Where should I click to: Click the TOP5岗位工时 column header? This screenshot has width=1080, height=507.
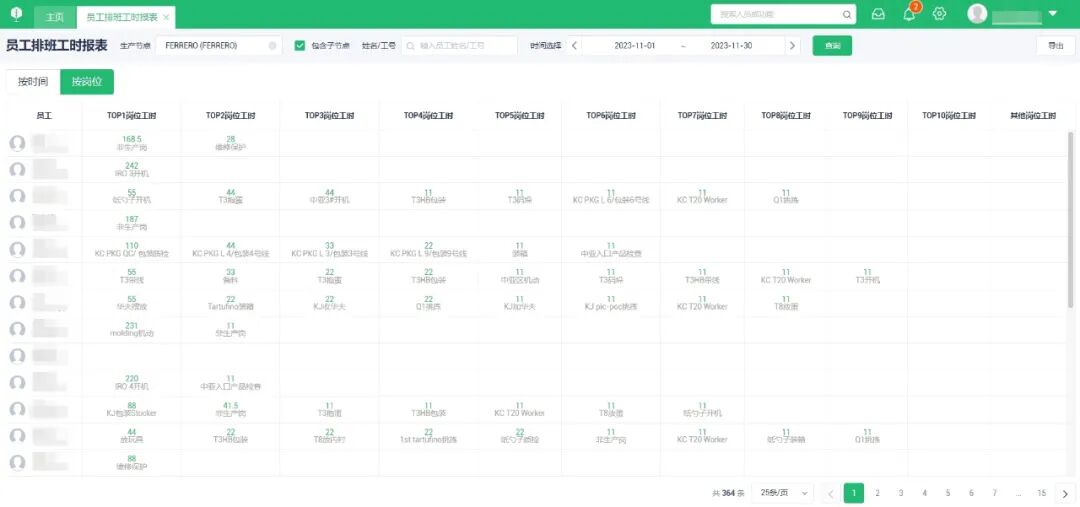[x=519, y=116]
